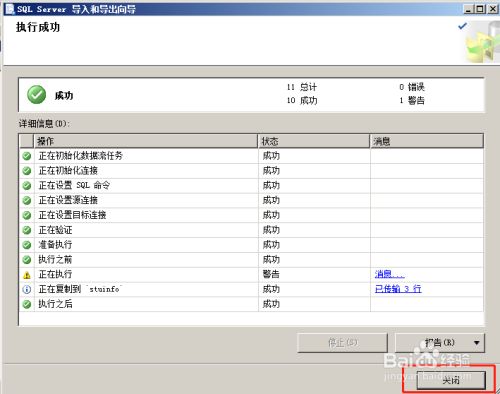Image resolution: width=500 pixels, height=394 pixels.
Task: Click the green check icon beside 正在验证
Action: (x=27, y=230)
